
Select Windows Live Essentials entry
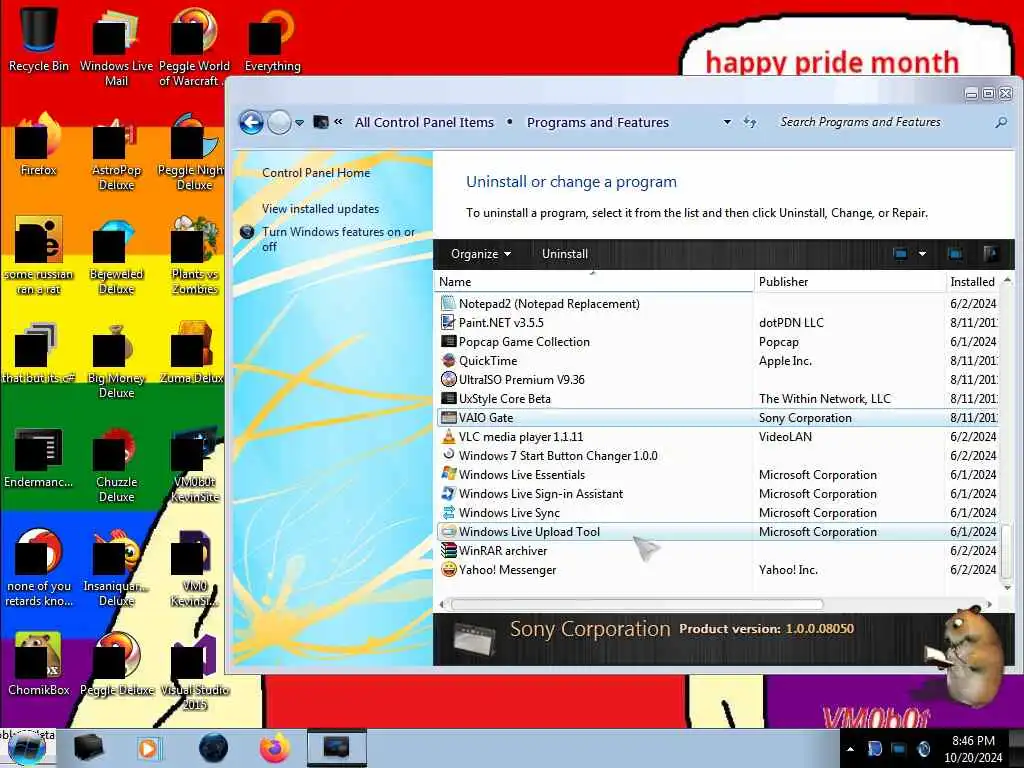point(717,475)
